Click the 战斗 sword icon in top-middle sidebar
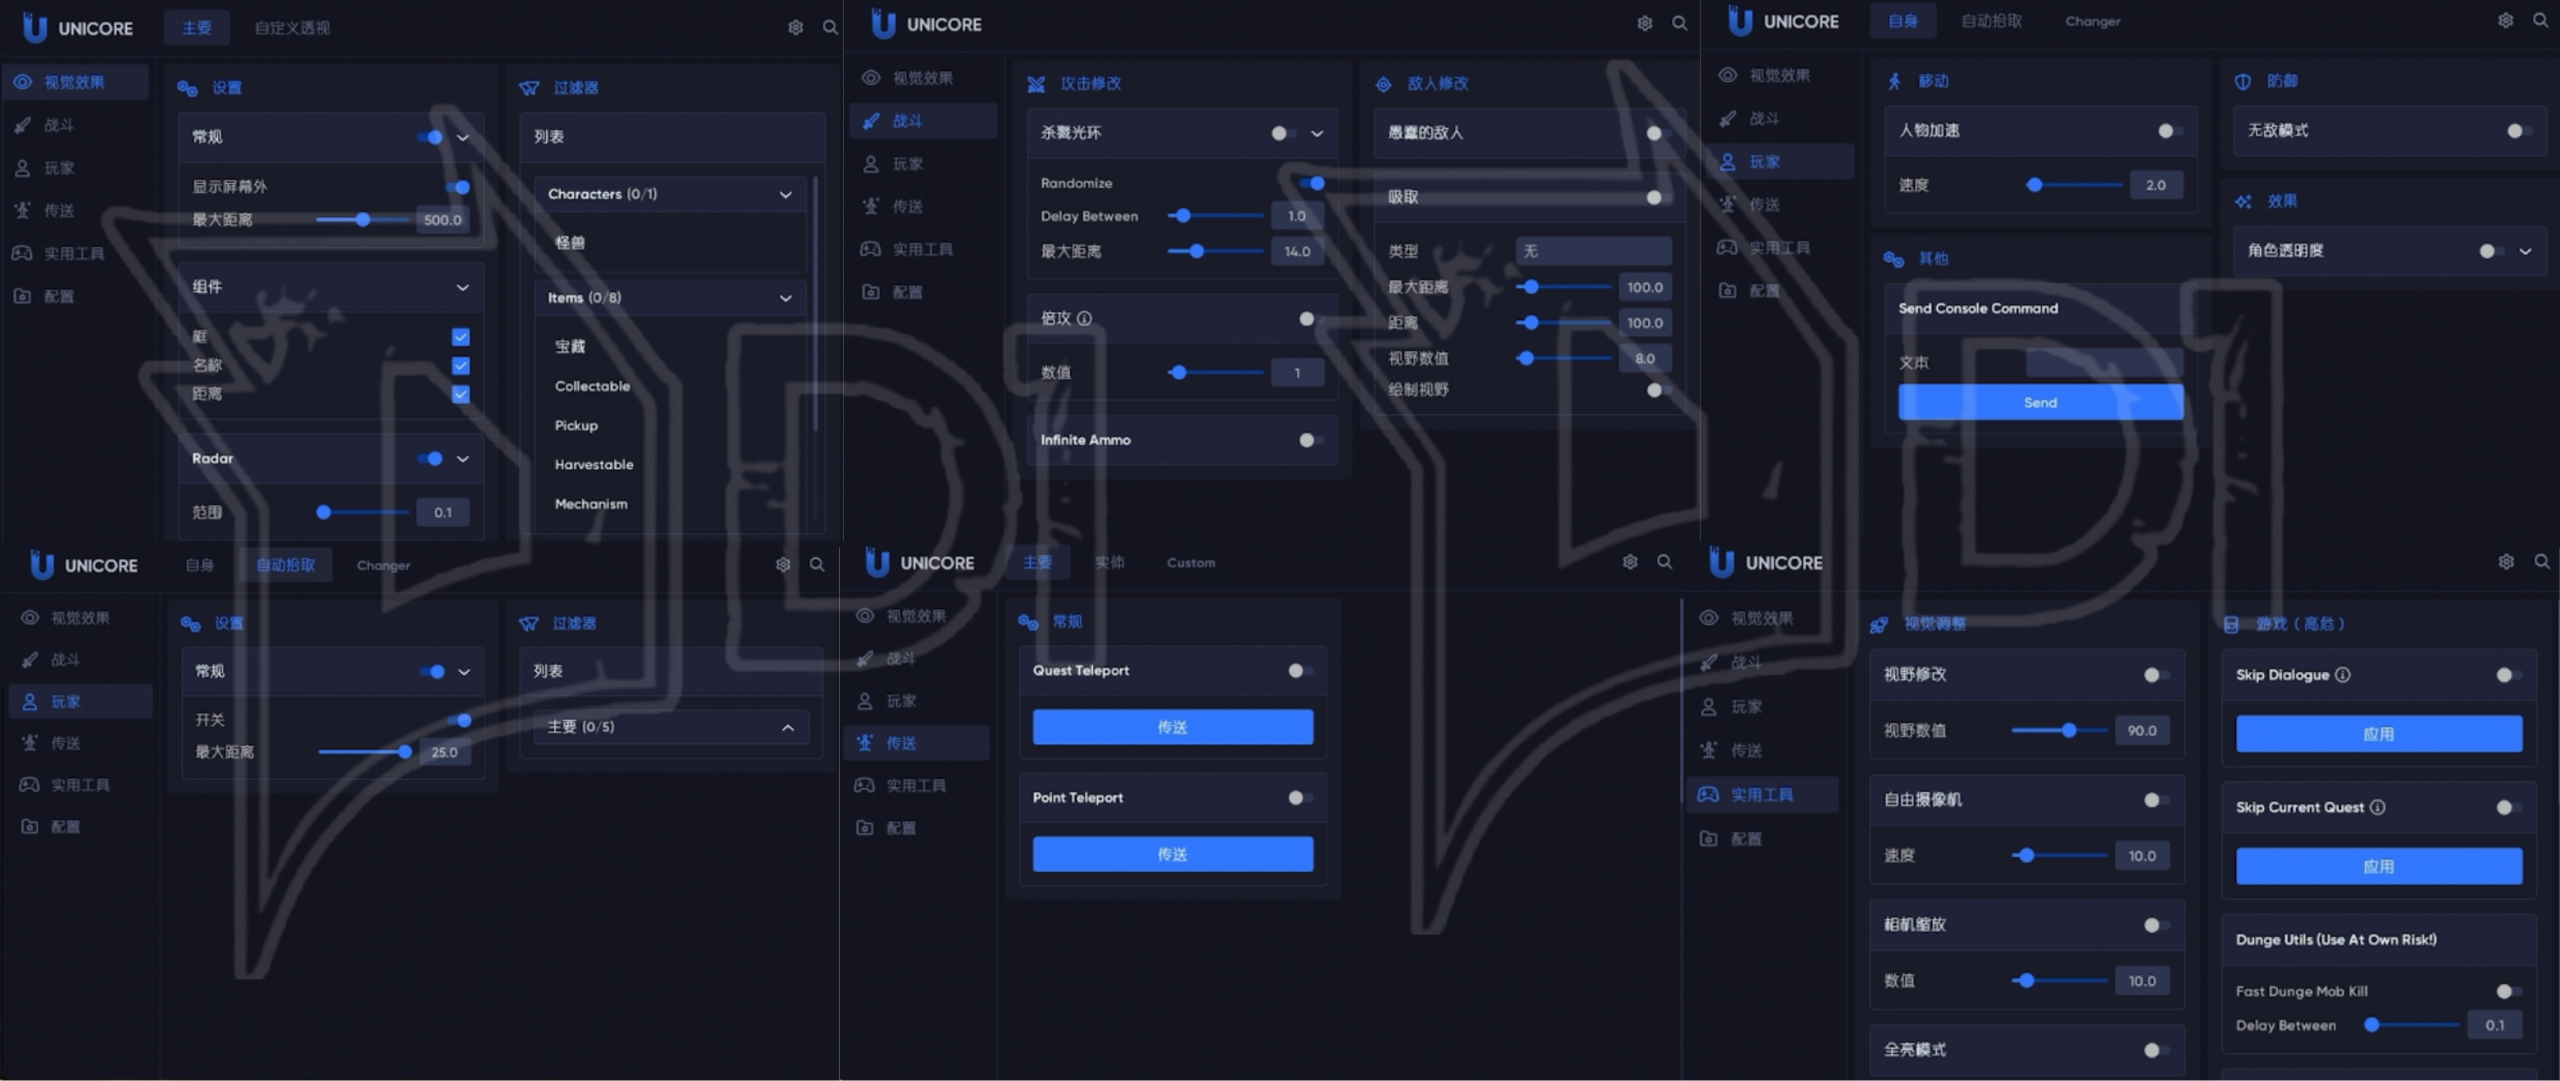 871,120
